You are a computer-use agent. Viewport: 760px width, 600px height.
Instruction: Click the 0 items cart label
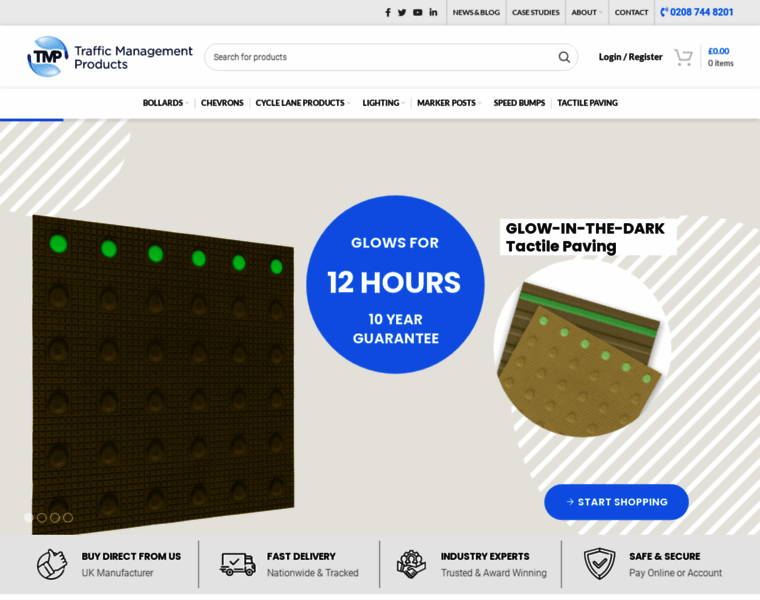[x=720, y=63]
